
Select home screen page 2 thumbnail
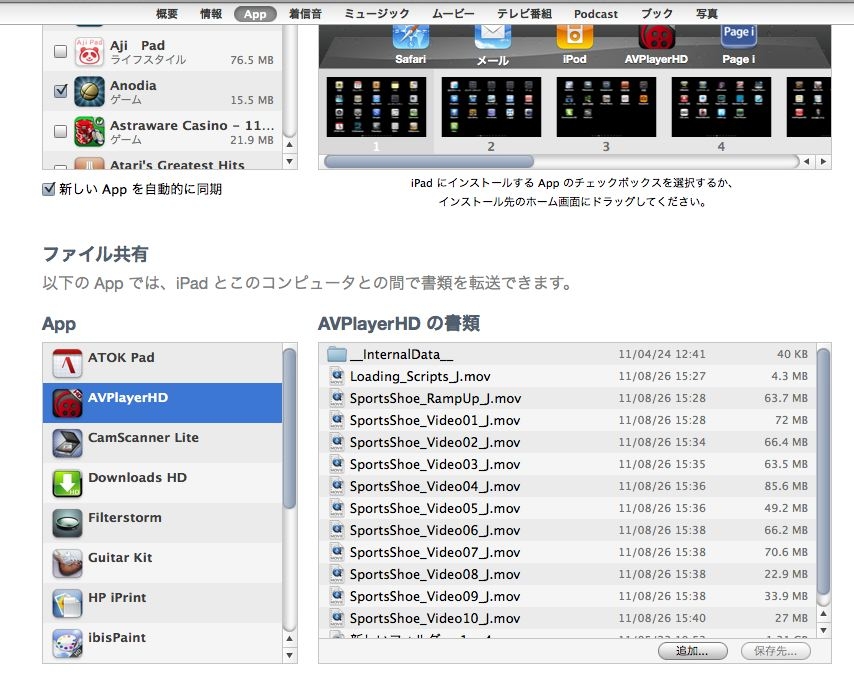pyautogui.click(x=491, y=107)
